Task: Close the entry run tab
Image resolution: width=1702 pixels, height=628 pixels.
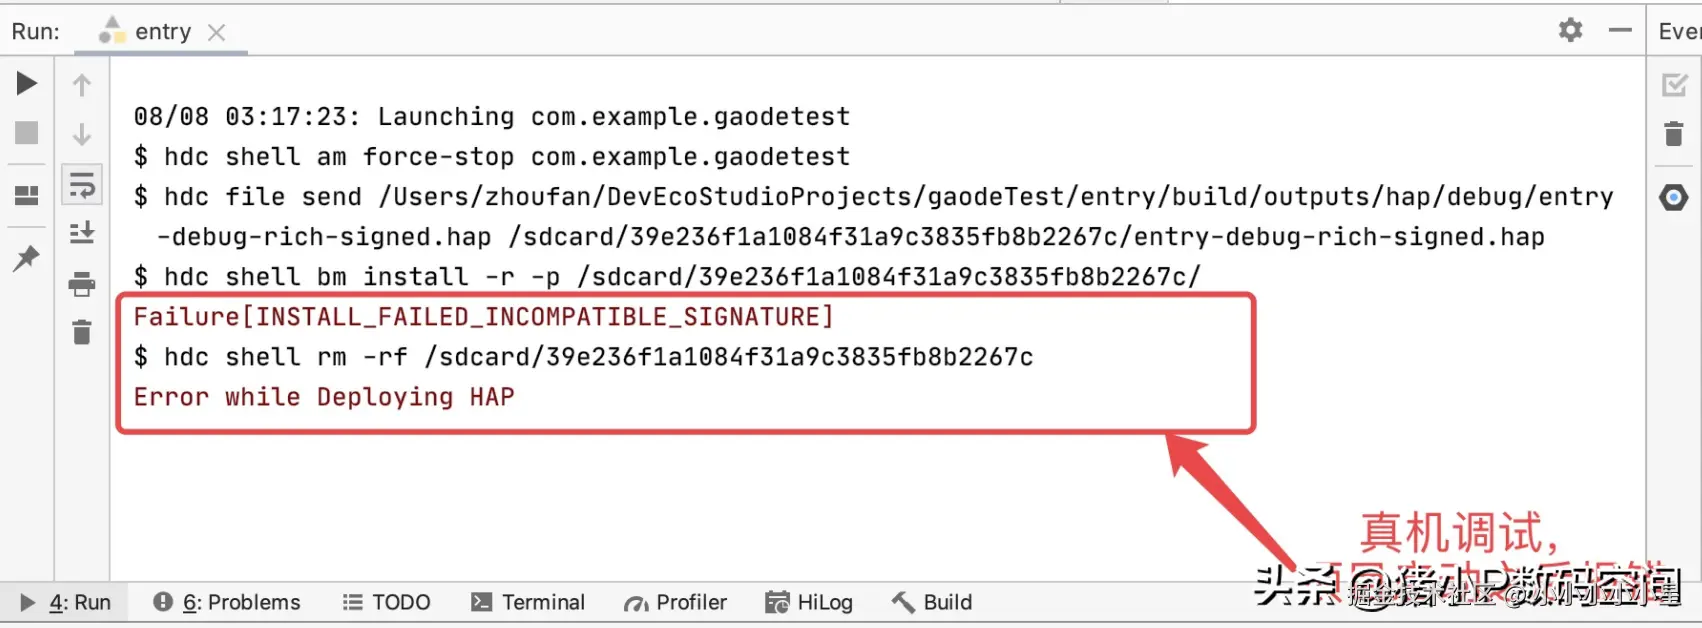Action: click(x=216, y=32)
